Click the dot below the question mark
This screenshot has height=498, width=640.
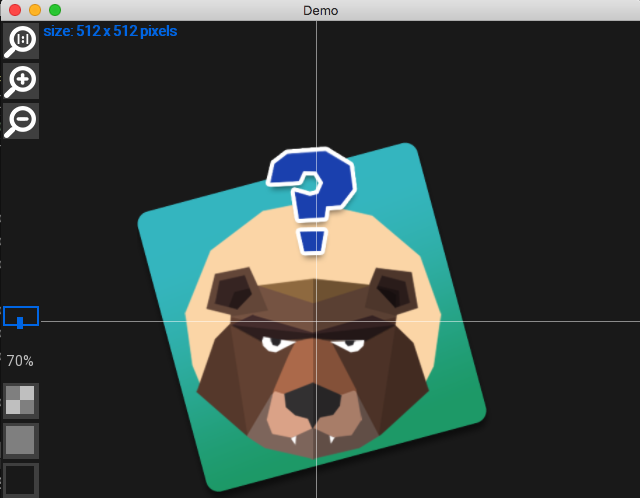click(x=313, y=241)
